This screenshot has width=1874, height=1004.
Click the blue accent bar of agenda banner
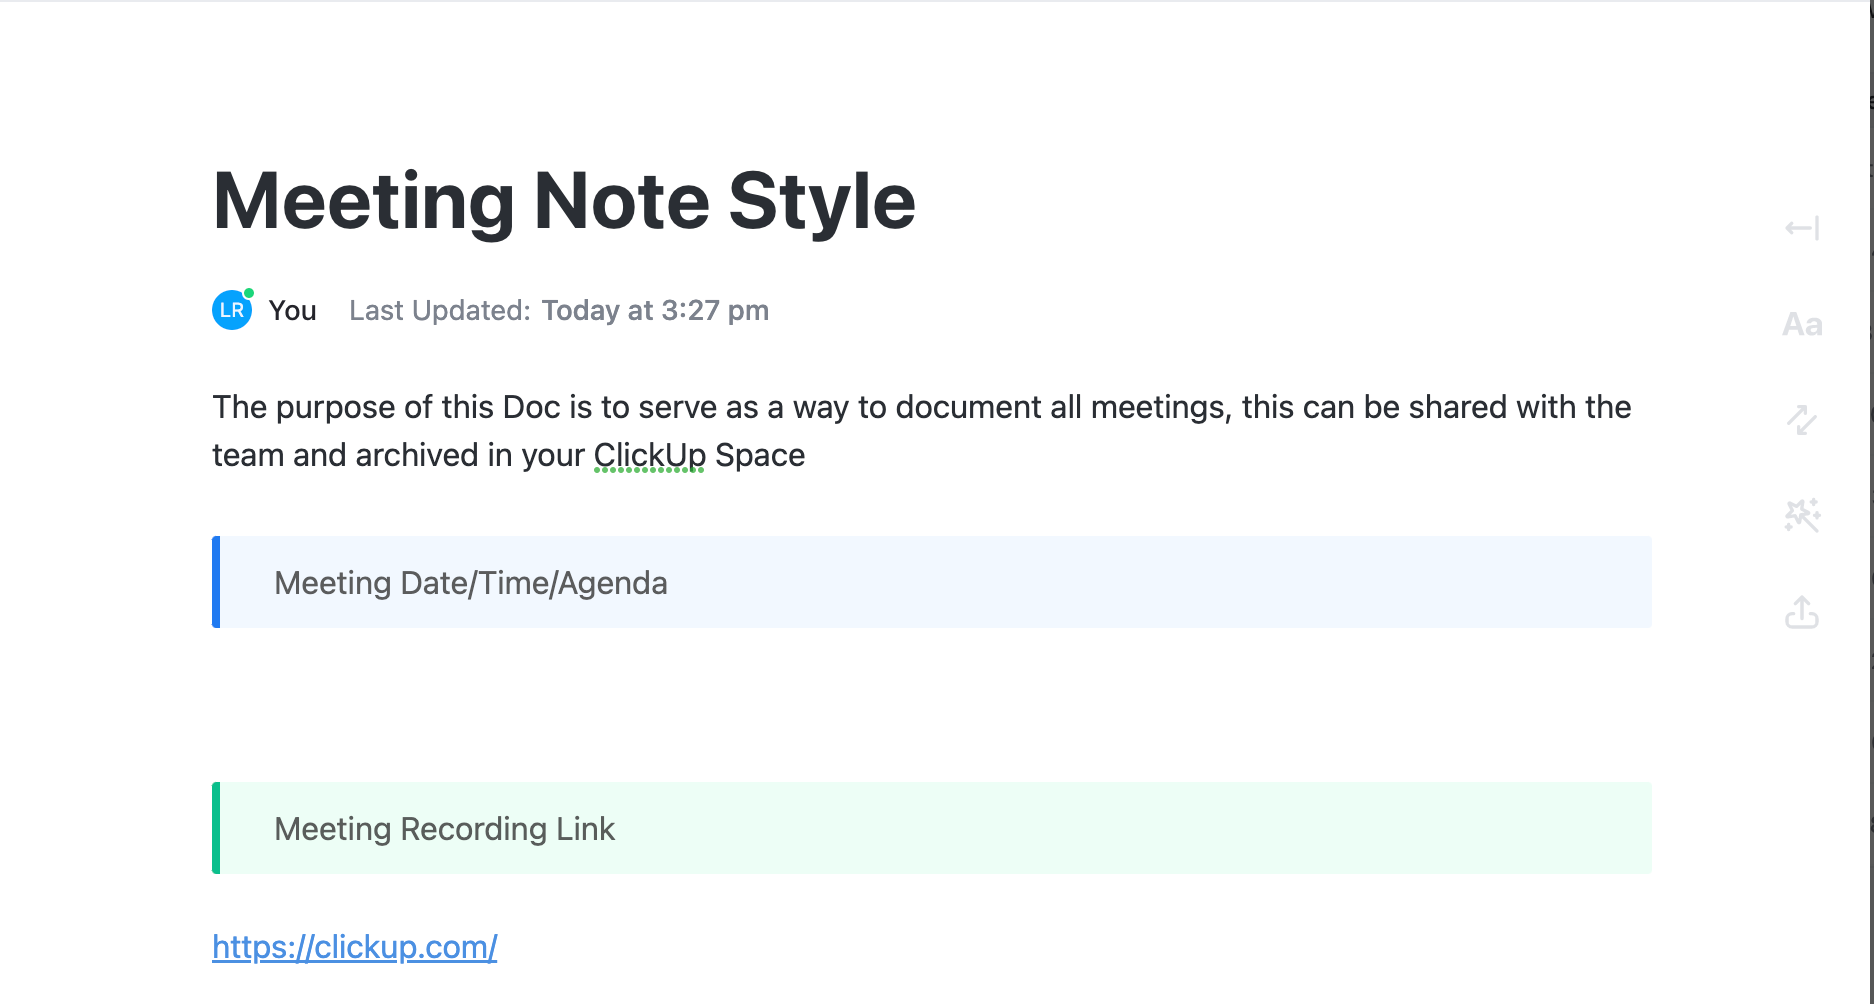tap(216, 582)
